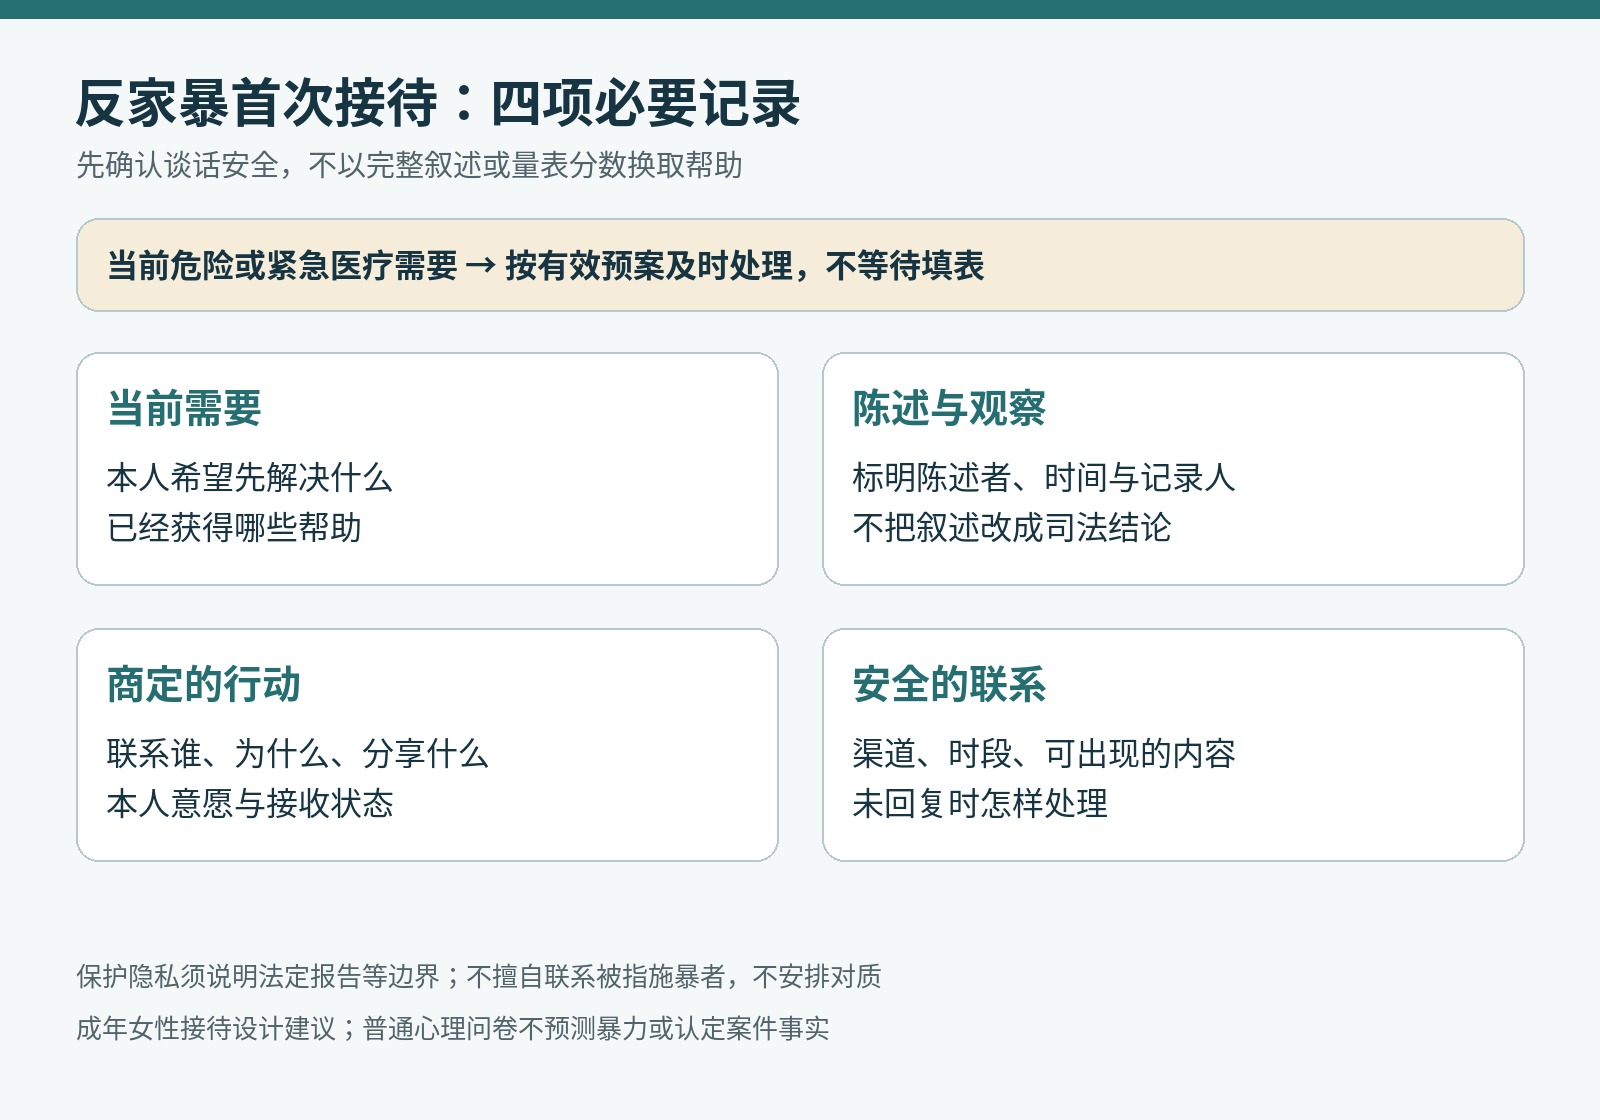Click the line 已经获得哪些帮助
Image resolution: width=1600 pixels, height=1120 pixels.
(234, 528)
